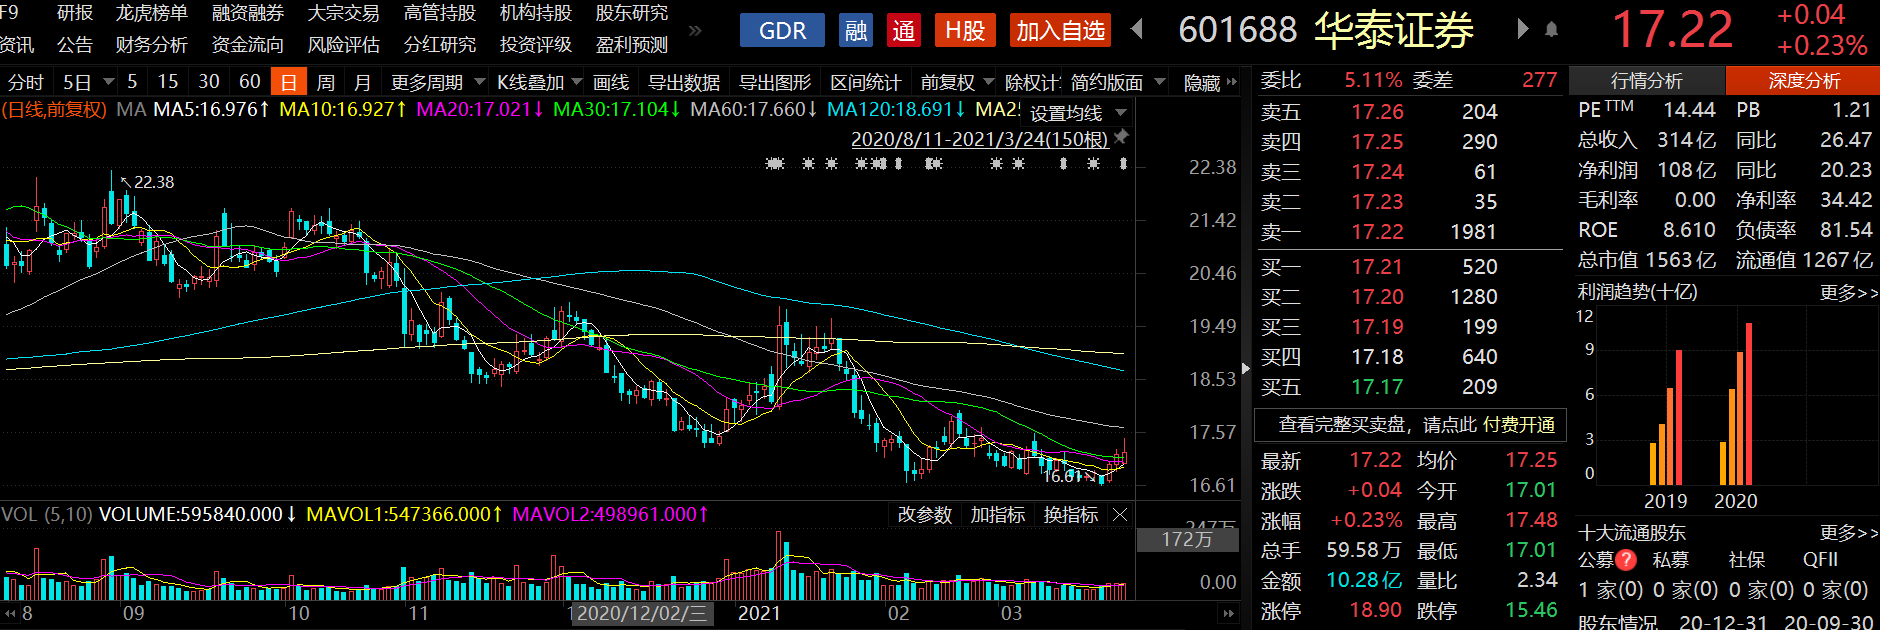
Task: Open the 财务分析 menu
Action: point(152,45)
